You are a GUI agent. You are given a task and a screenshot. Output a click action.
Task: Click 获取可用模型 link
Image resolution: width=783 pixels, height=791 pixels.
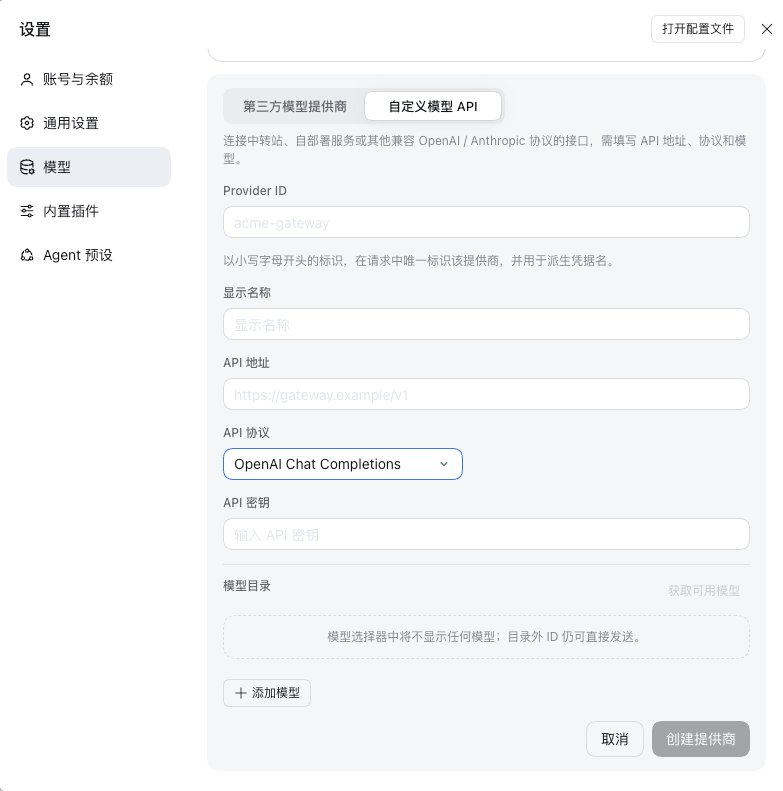click(704, 590)
